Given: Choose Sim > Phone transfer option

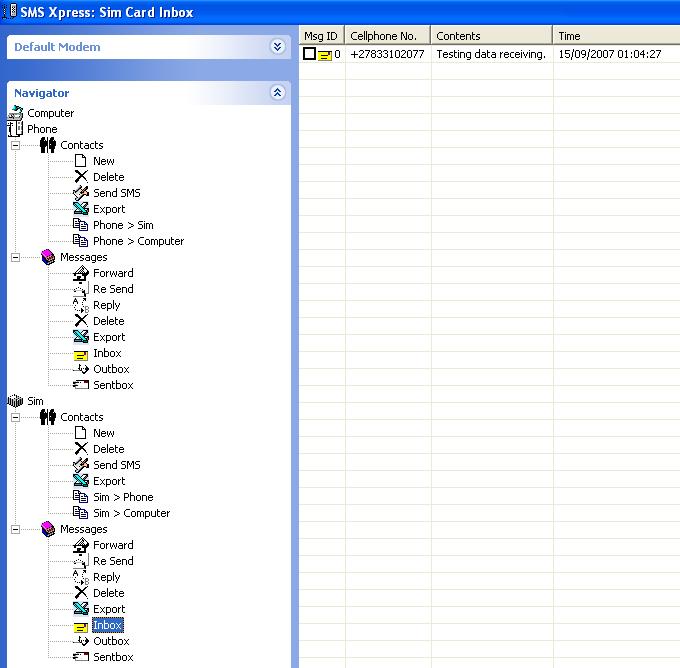Looking at the screenshot, I should [123, 497].
